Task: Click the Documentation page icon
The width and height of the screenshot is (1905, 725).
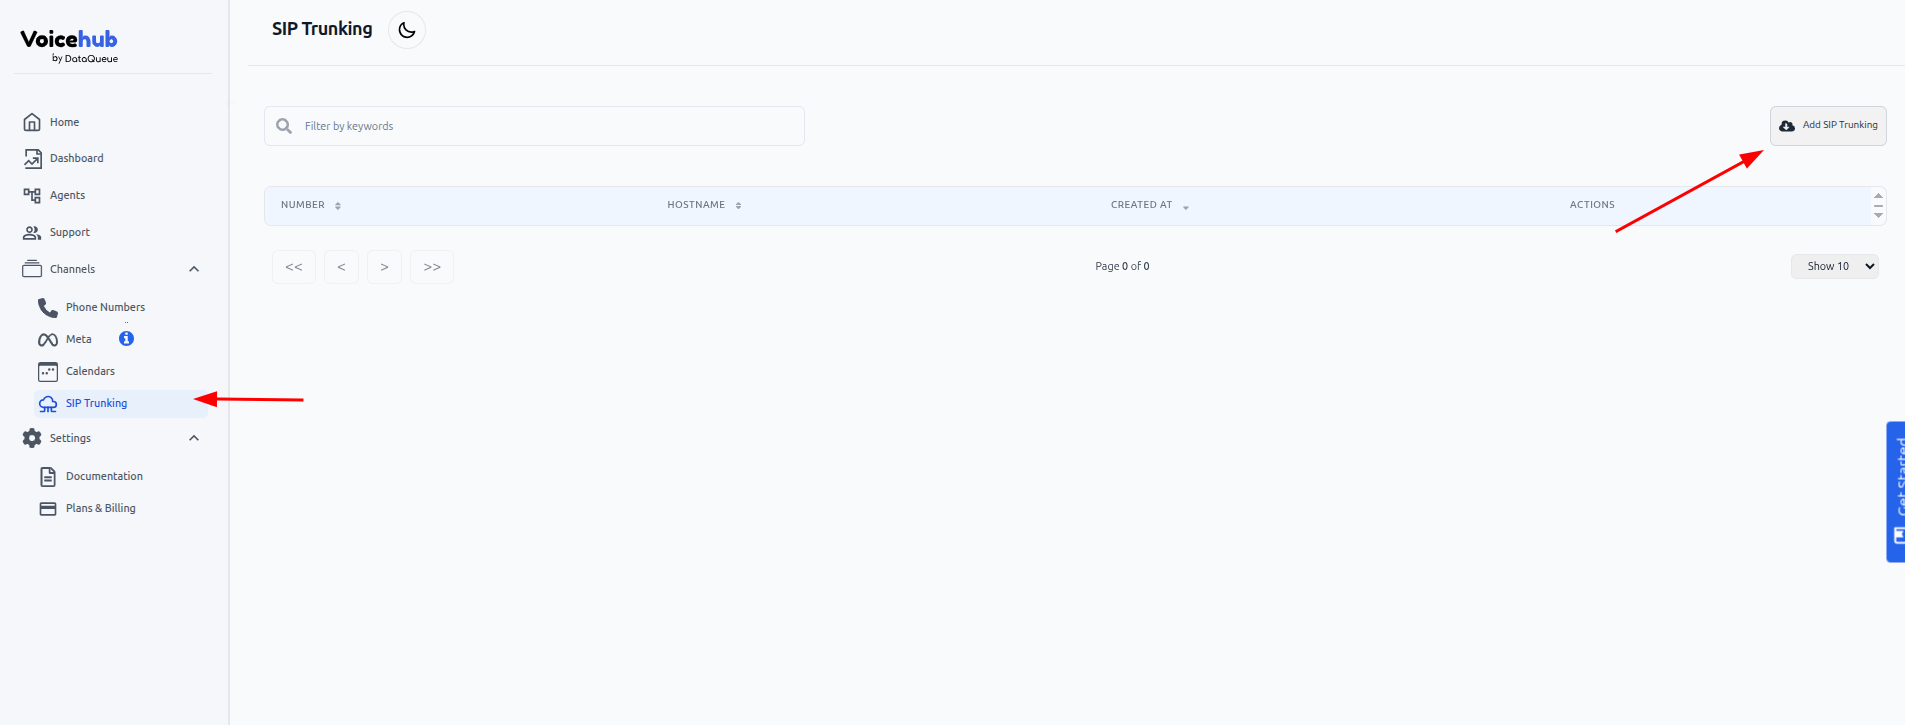Action: pos(48,477)
